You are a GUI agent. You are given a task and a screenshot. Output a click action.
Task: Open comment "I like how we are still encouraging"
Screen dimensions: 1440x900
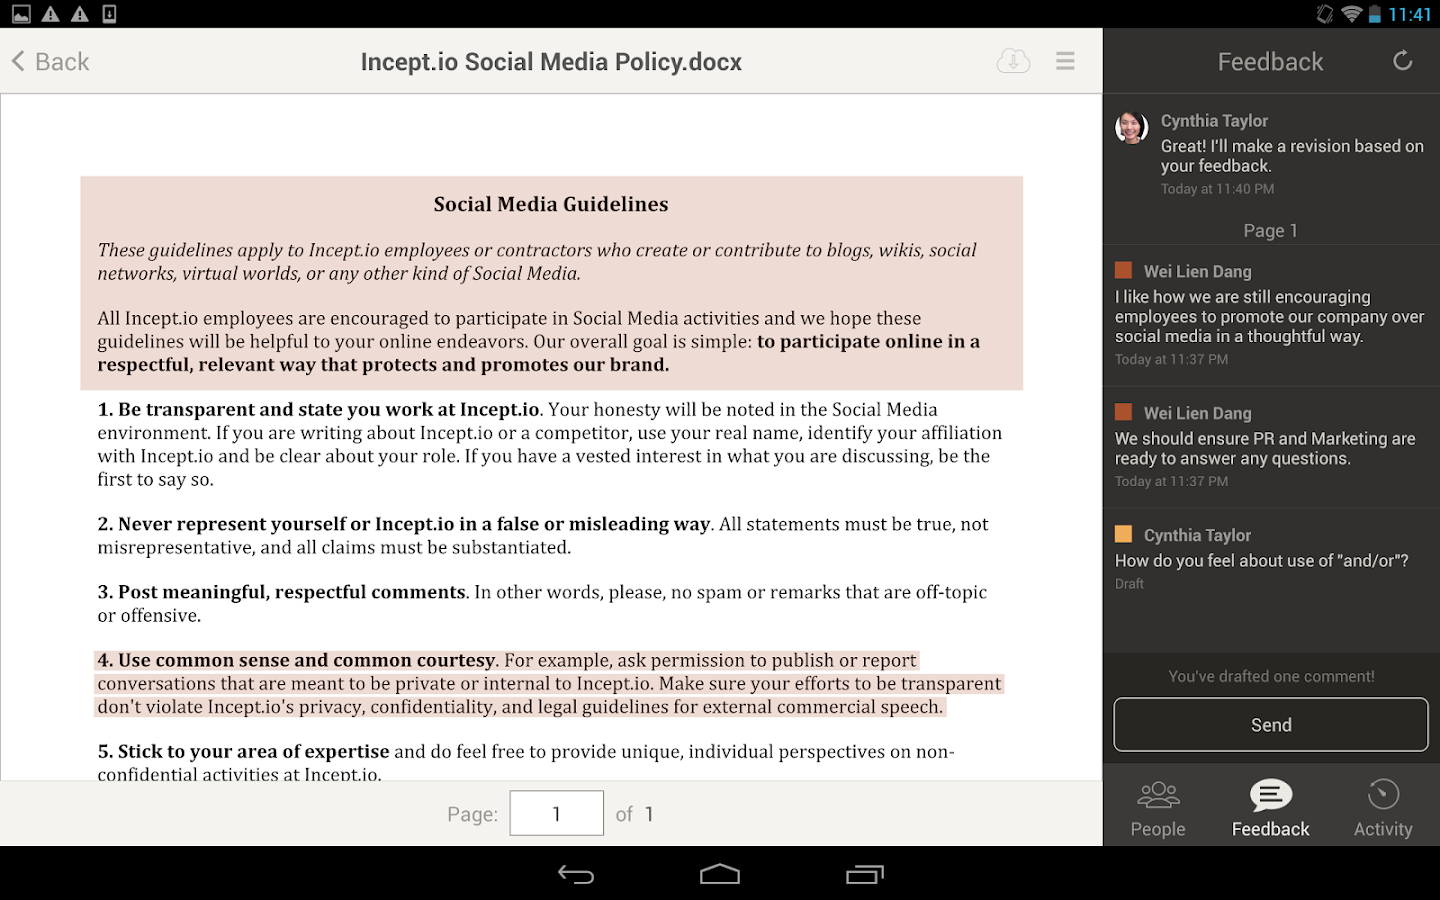(1271, 315)
